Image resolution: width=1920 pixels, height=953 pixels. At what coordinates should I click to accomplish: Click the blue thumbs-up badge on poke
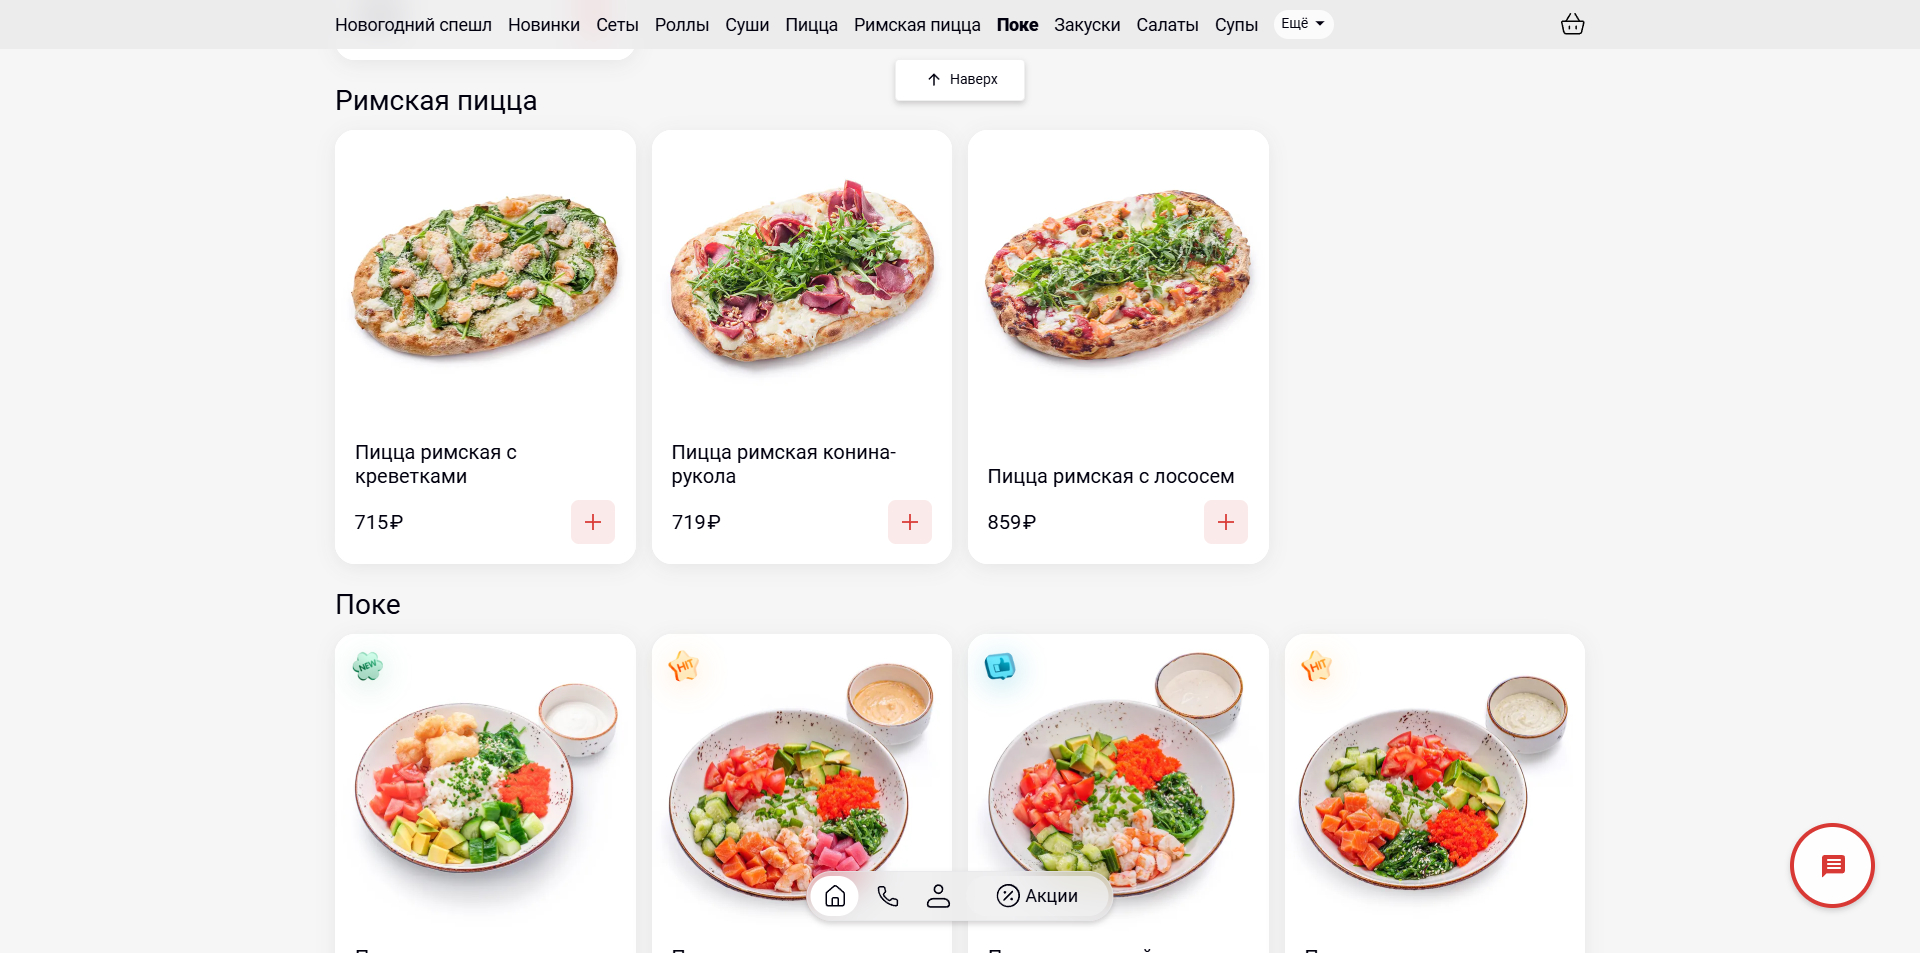tap(1000, 666)
